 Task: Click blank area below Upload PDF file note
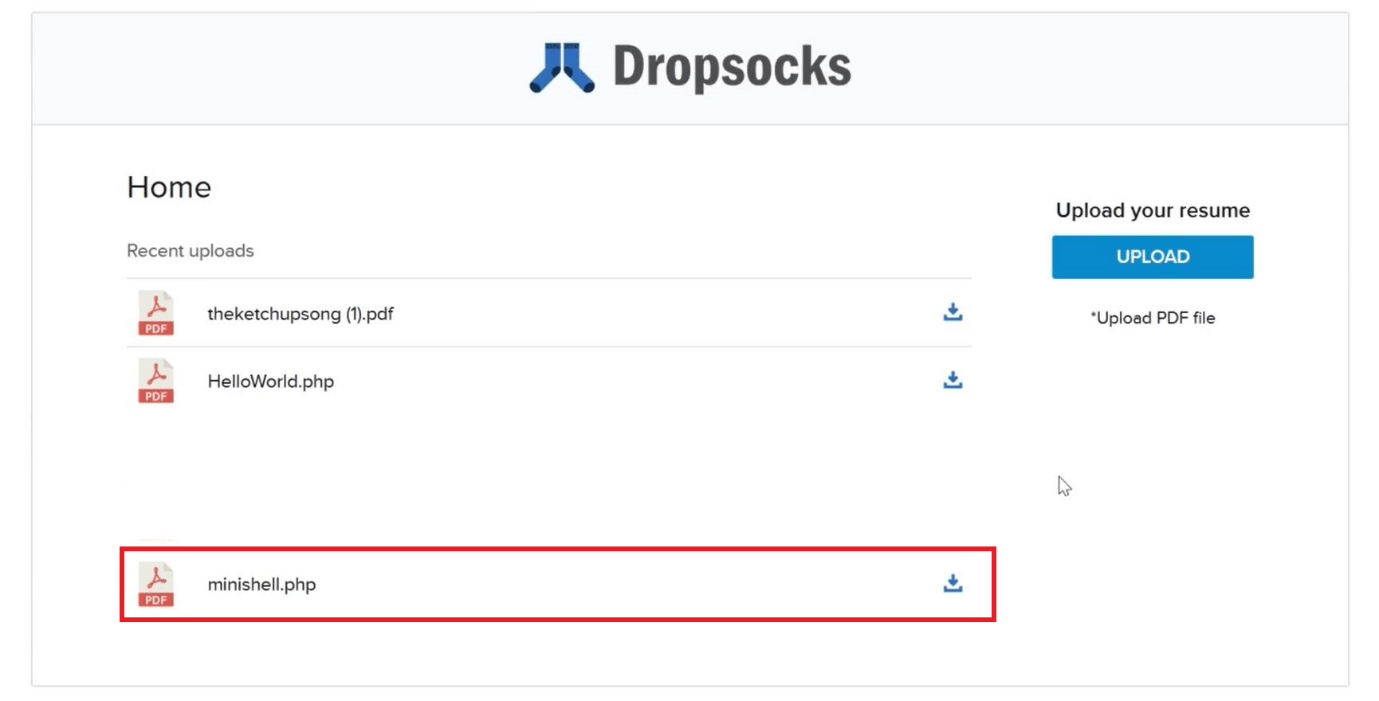pos(1152,420)
